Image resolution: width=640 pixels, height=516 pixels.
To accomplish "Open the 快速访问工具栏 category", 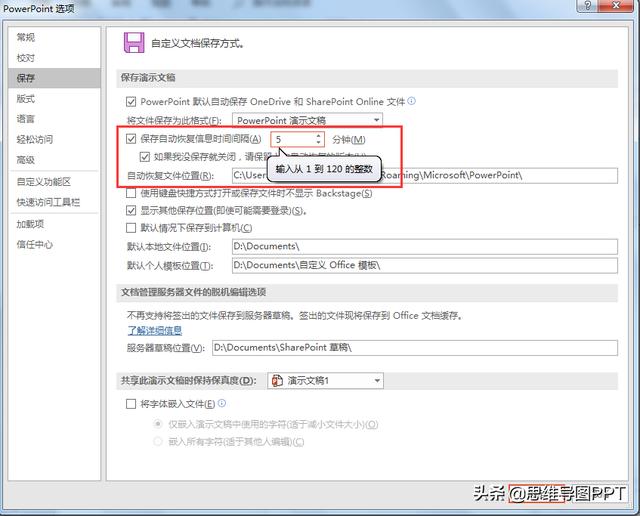I will point(48,202).
